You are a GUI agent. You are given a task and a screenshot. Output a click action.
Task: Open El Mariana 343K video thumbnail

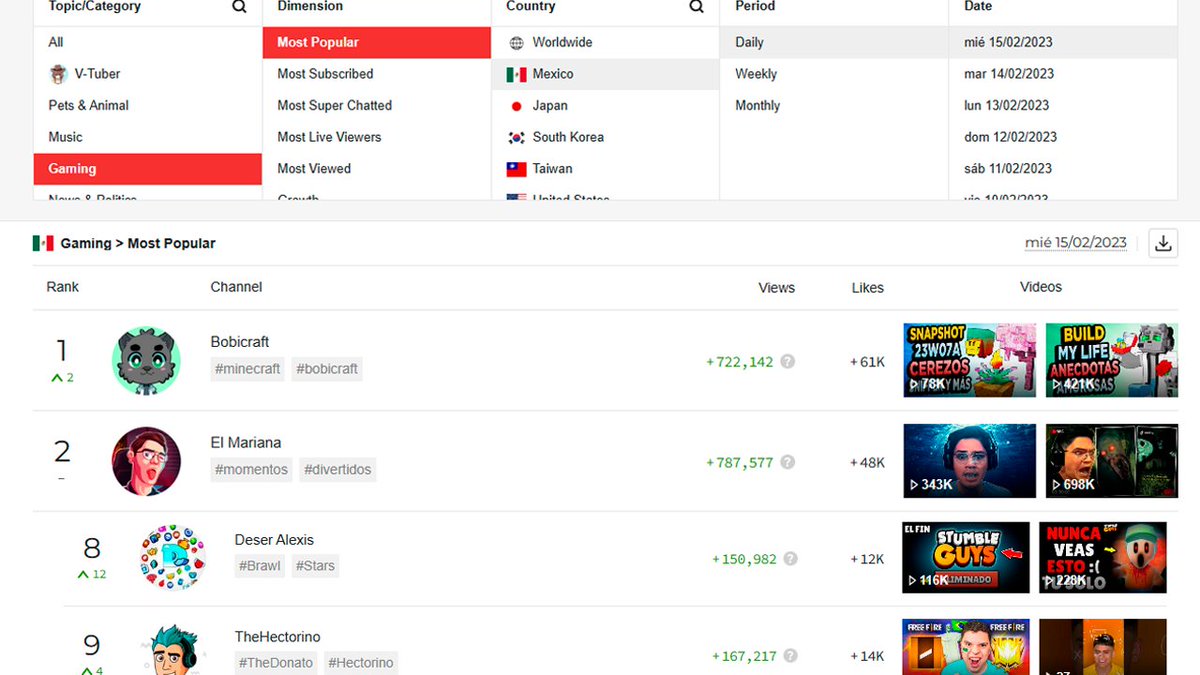pos(970,461)
